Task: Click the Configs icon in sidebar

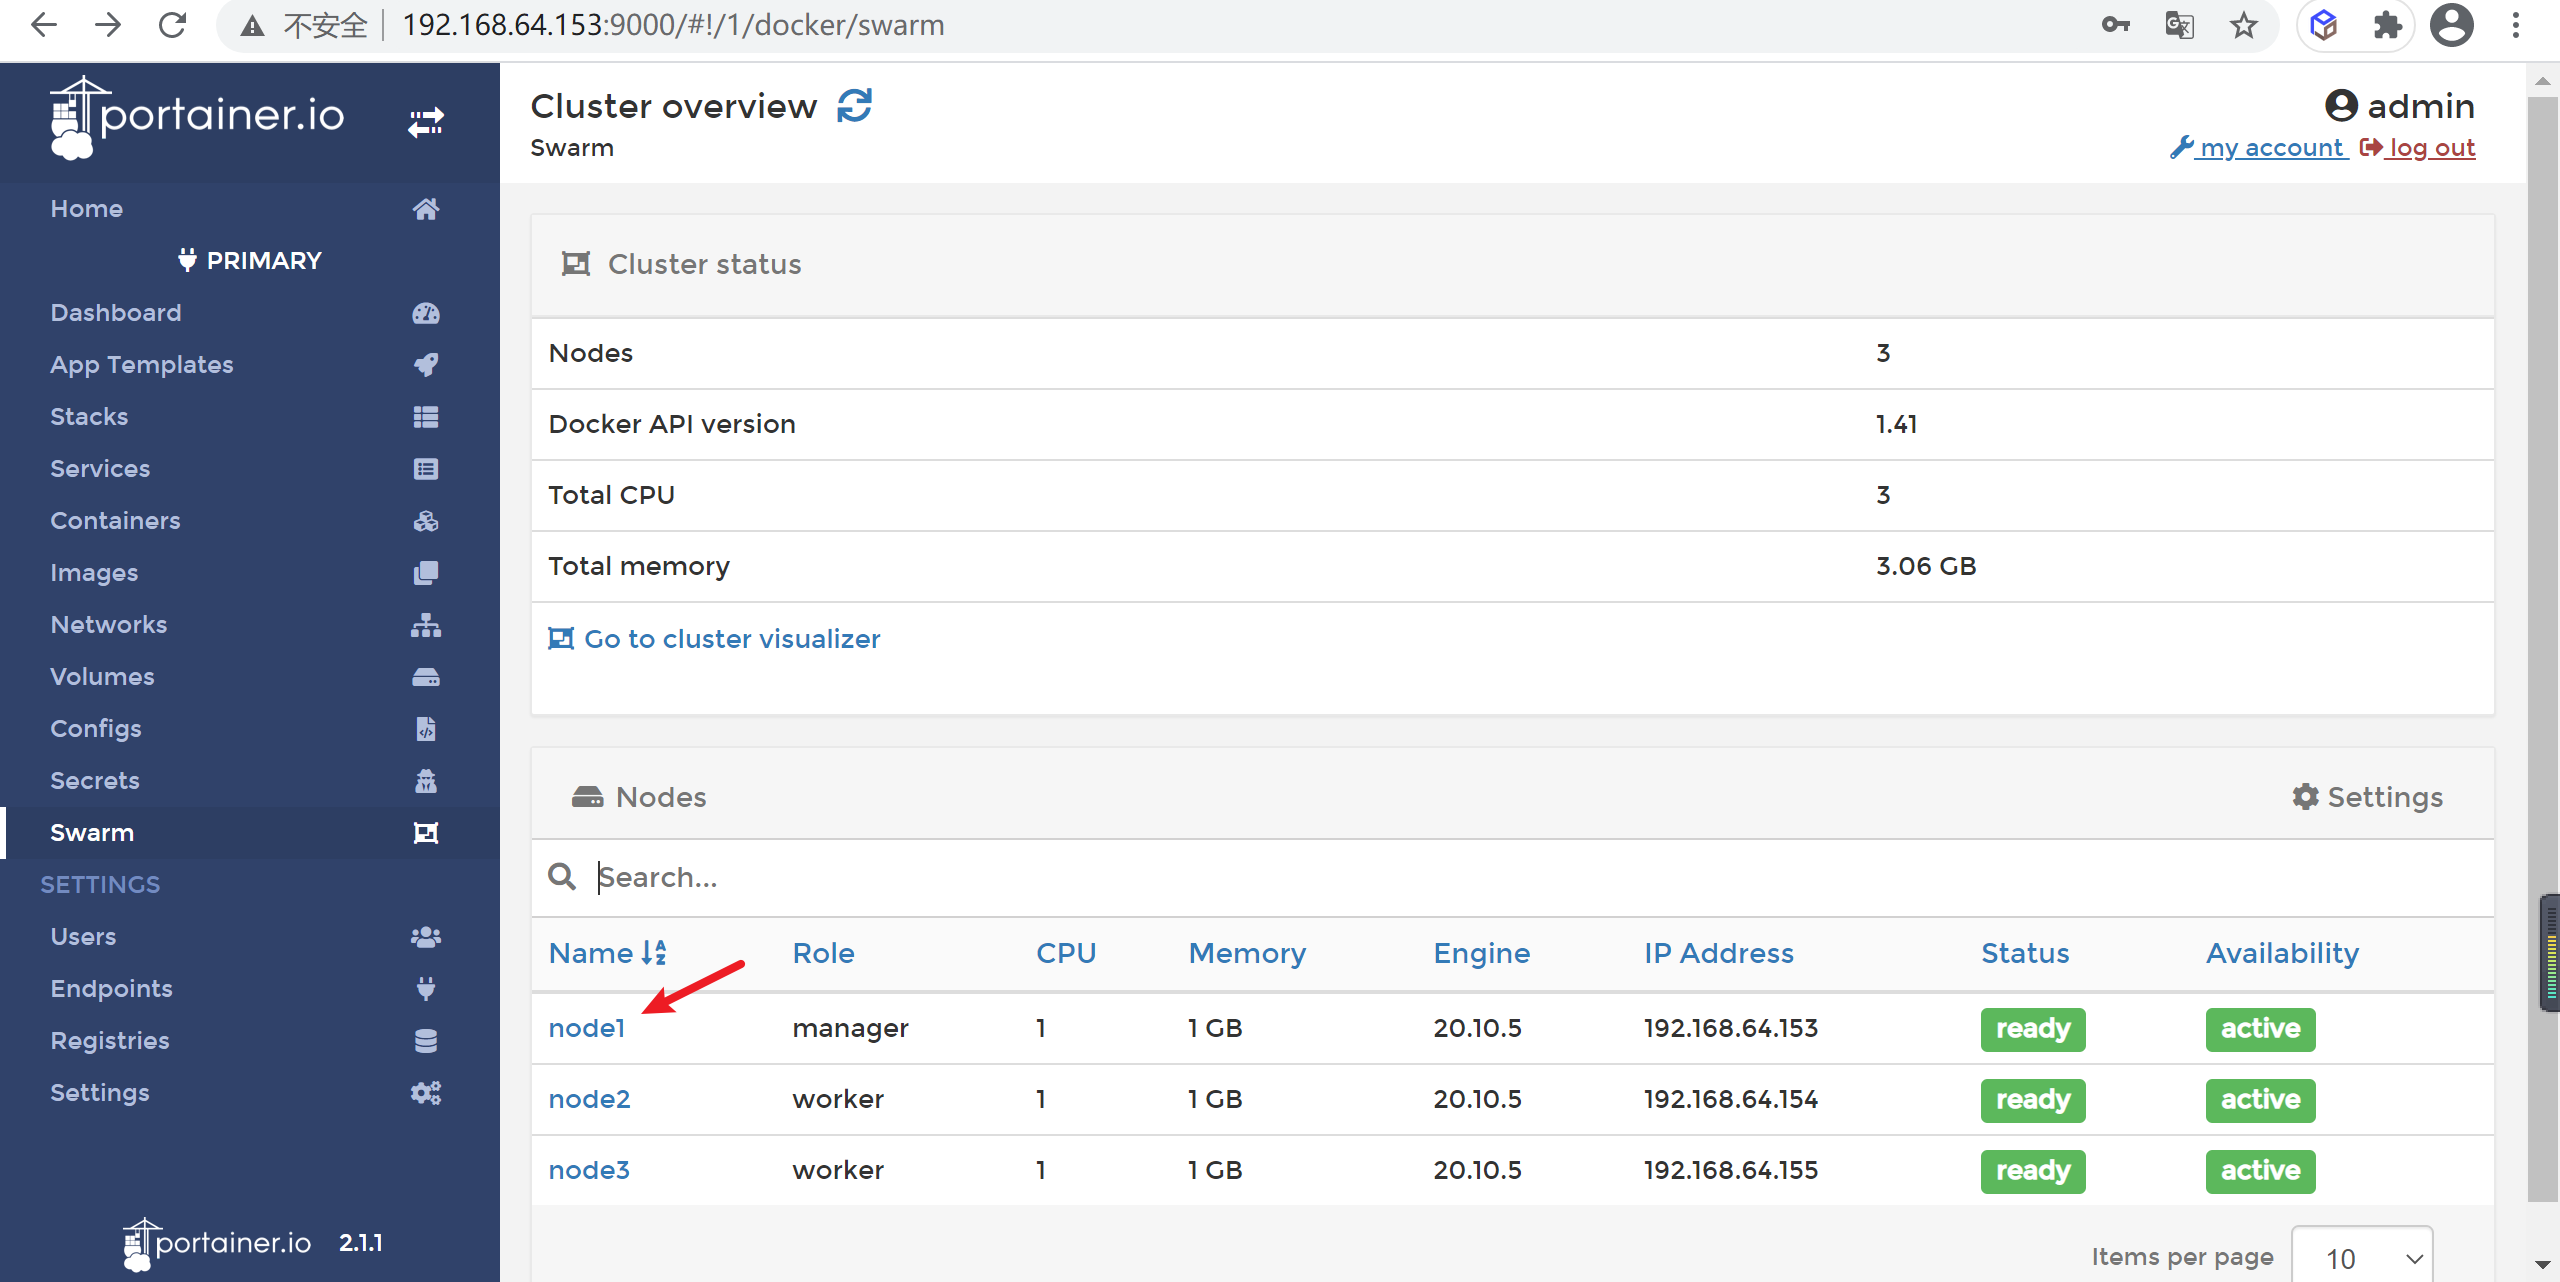Action: point(425,728)
